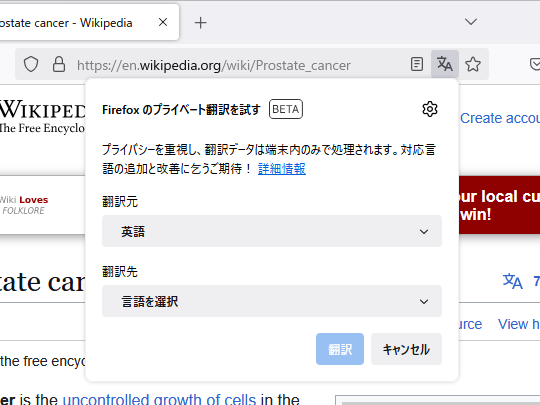
Task: Click the Firefox のプライベート翻訳を試す heading
Action: point(181,110)
